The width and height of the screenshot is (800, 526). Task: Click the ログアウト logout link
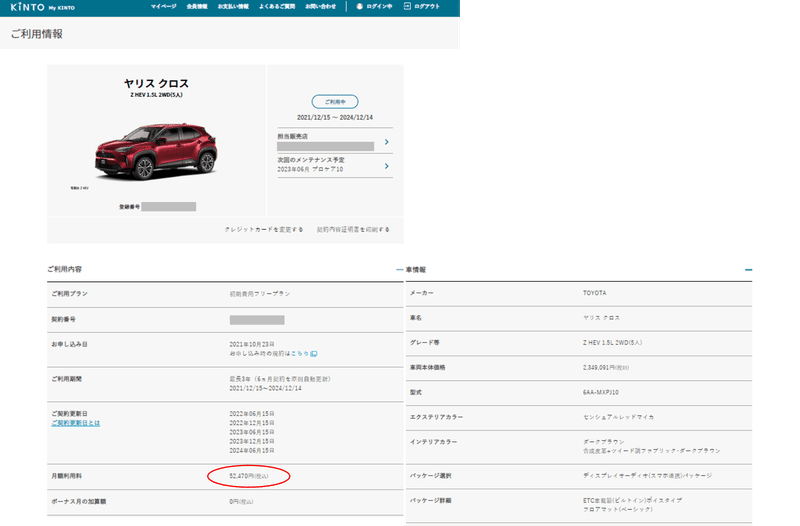pyautogui.click(x=422, y=7)
